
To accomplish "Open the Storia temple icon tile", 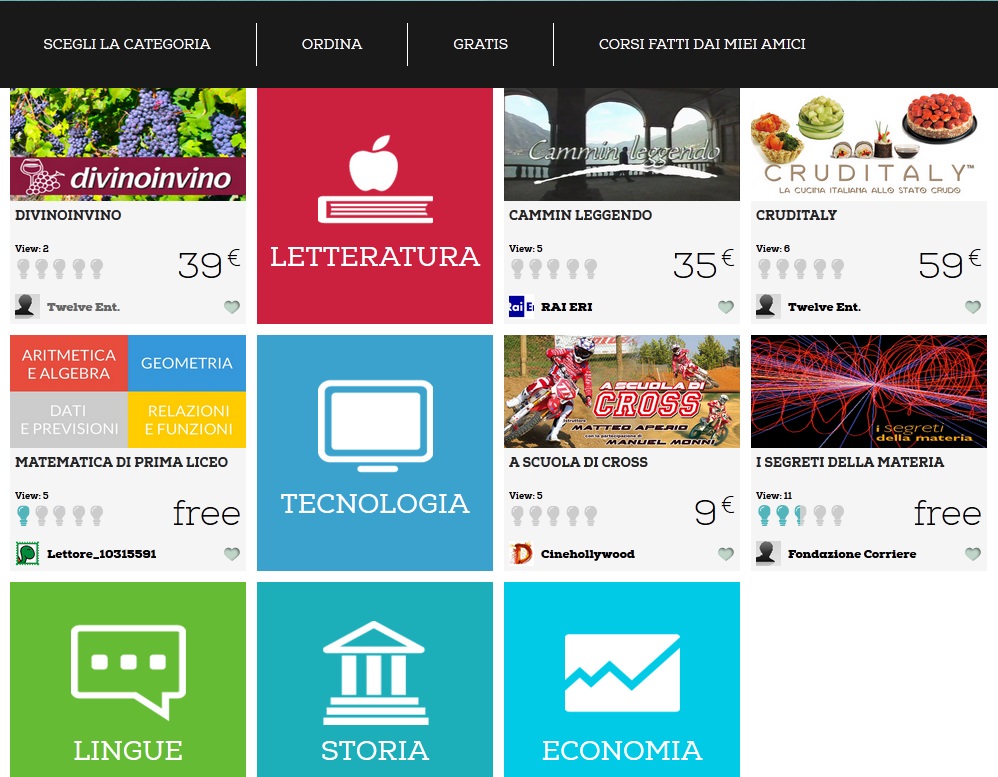I will tap(374, 679).
